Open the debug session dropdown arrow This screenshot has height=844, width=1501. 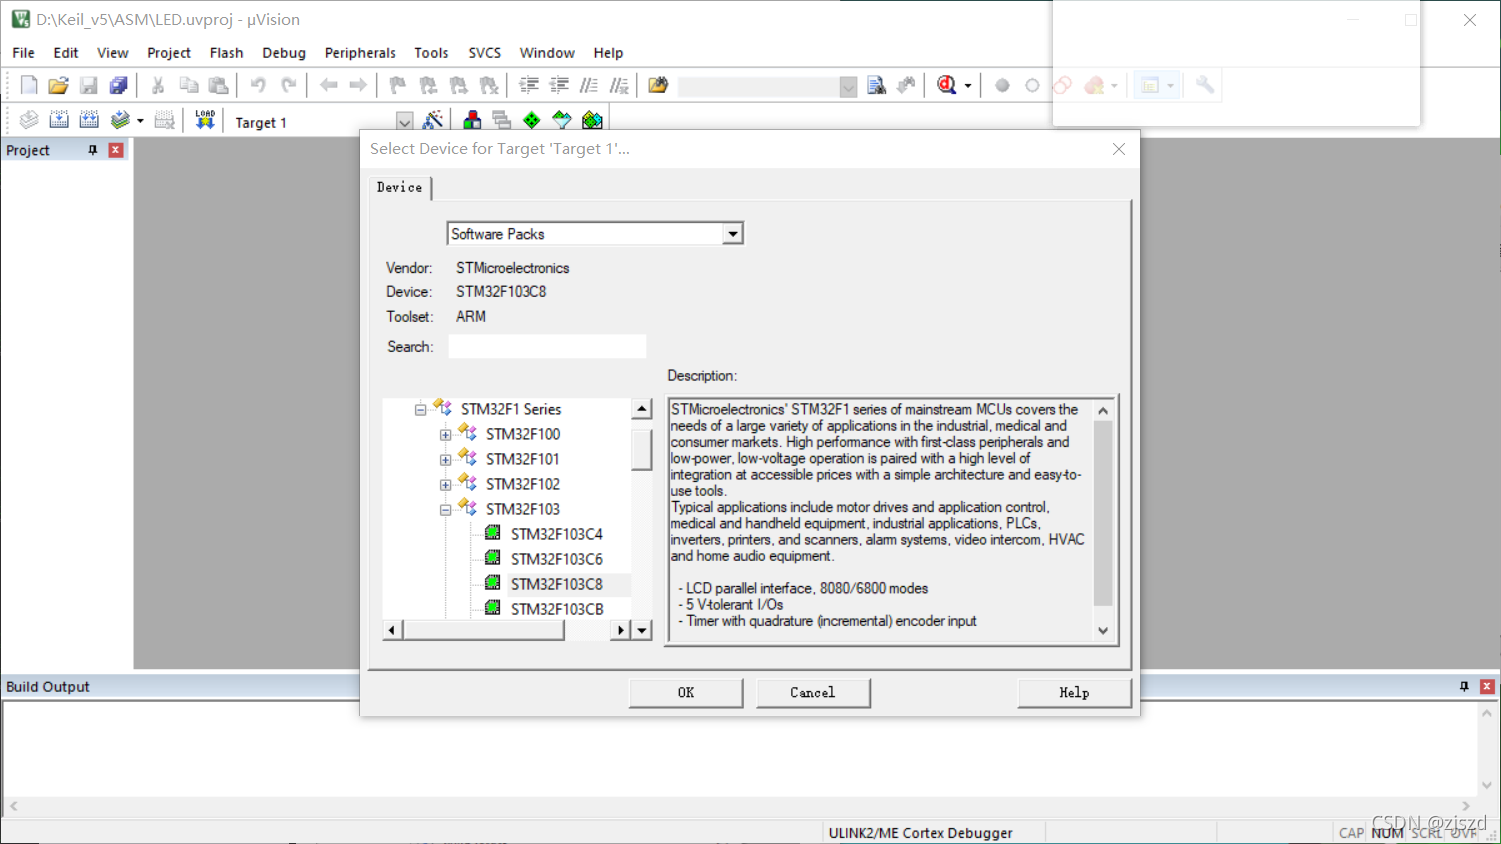[x=968, y=86]
